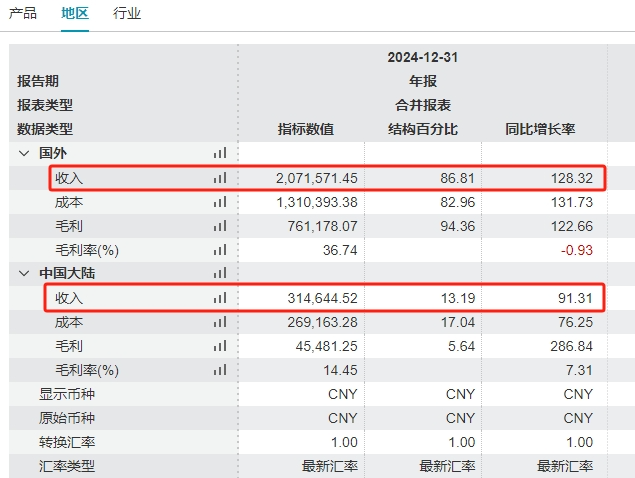Image resolution: width=635 pixels, height=478 pixels.
Task: Select the 中国大陆 tree row label
Action: point(67,273)
